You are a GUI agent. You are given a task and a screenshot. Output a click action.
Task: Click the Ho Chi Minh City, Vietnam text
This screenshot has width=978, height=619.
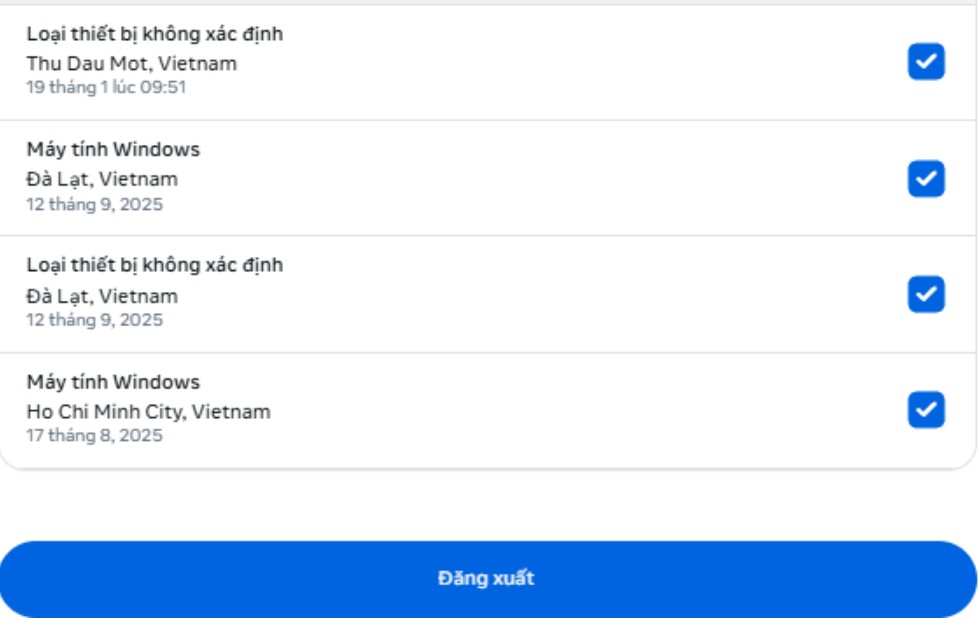click(x=148, y=412)
